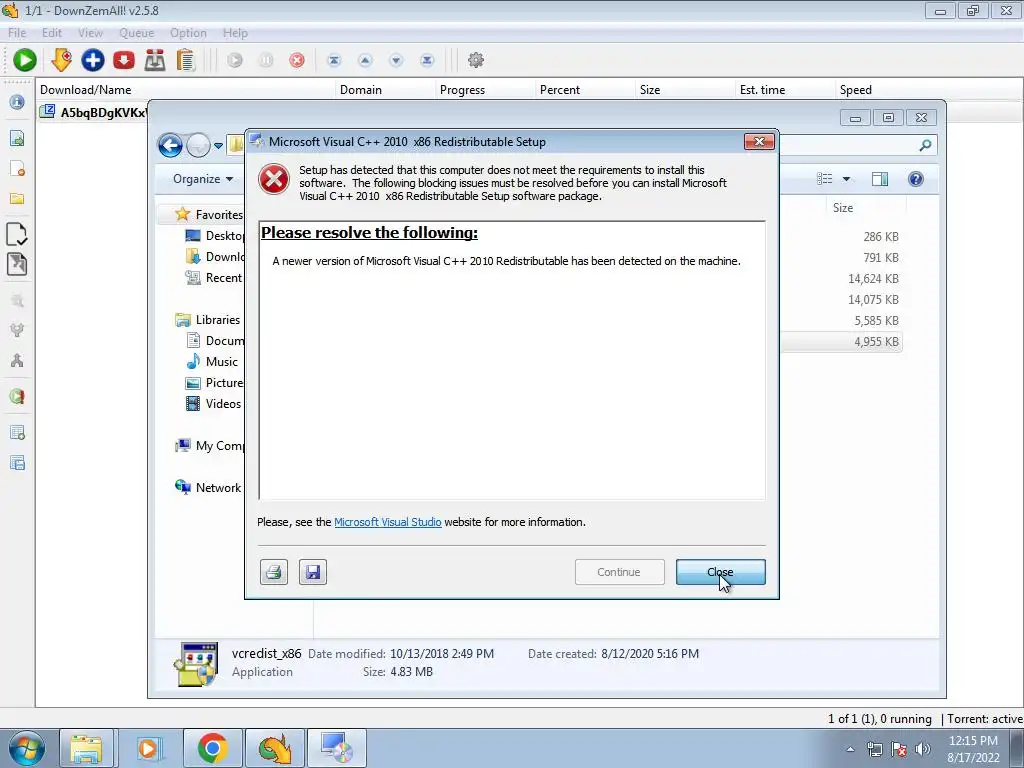Image resolution: width=1024 pixels, height=768 pixels.
Task: Select Network in Explorer navigation pane
Action: click(x=218, y=488)
